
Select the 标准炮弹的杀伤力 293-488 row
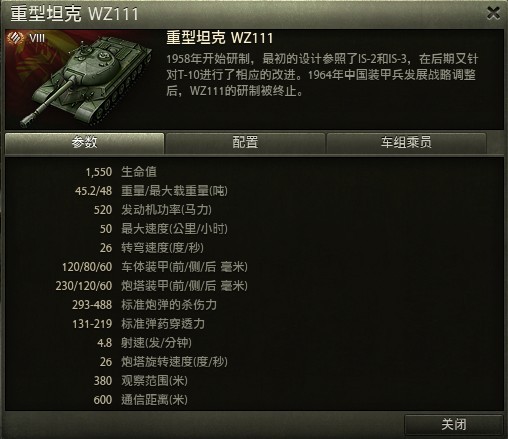click(x=144, y=305)
